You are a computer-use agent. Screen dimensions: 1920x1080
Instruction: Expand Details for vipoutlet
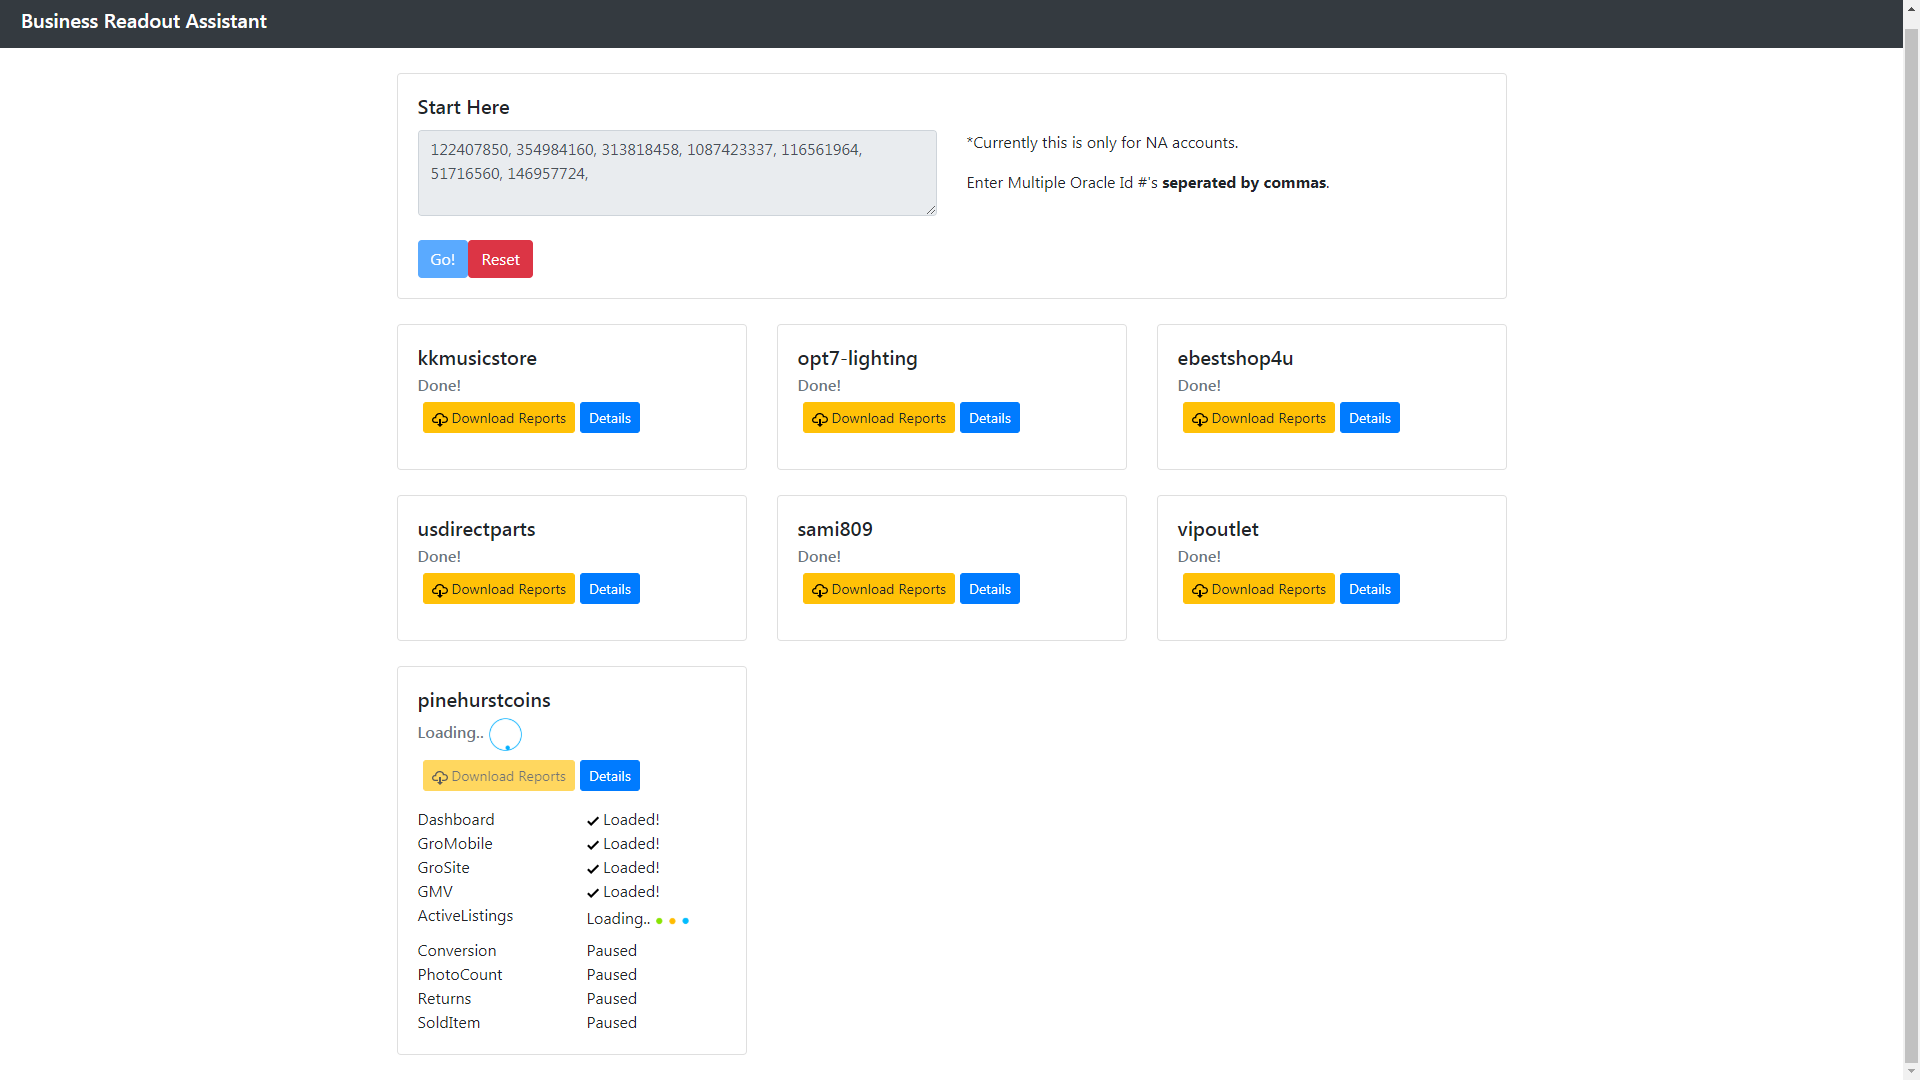(1369, 589)
